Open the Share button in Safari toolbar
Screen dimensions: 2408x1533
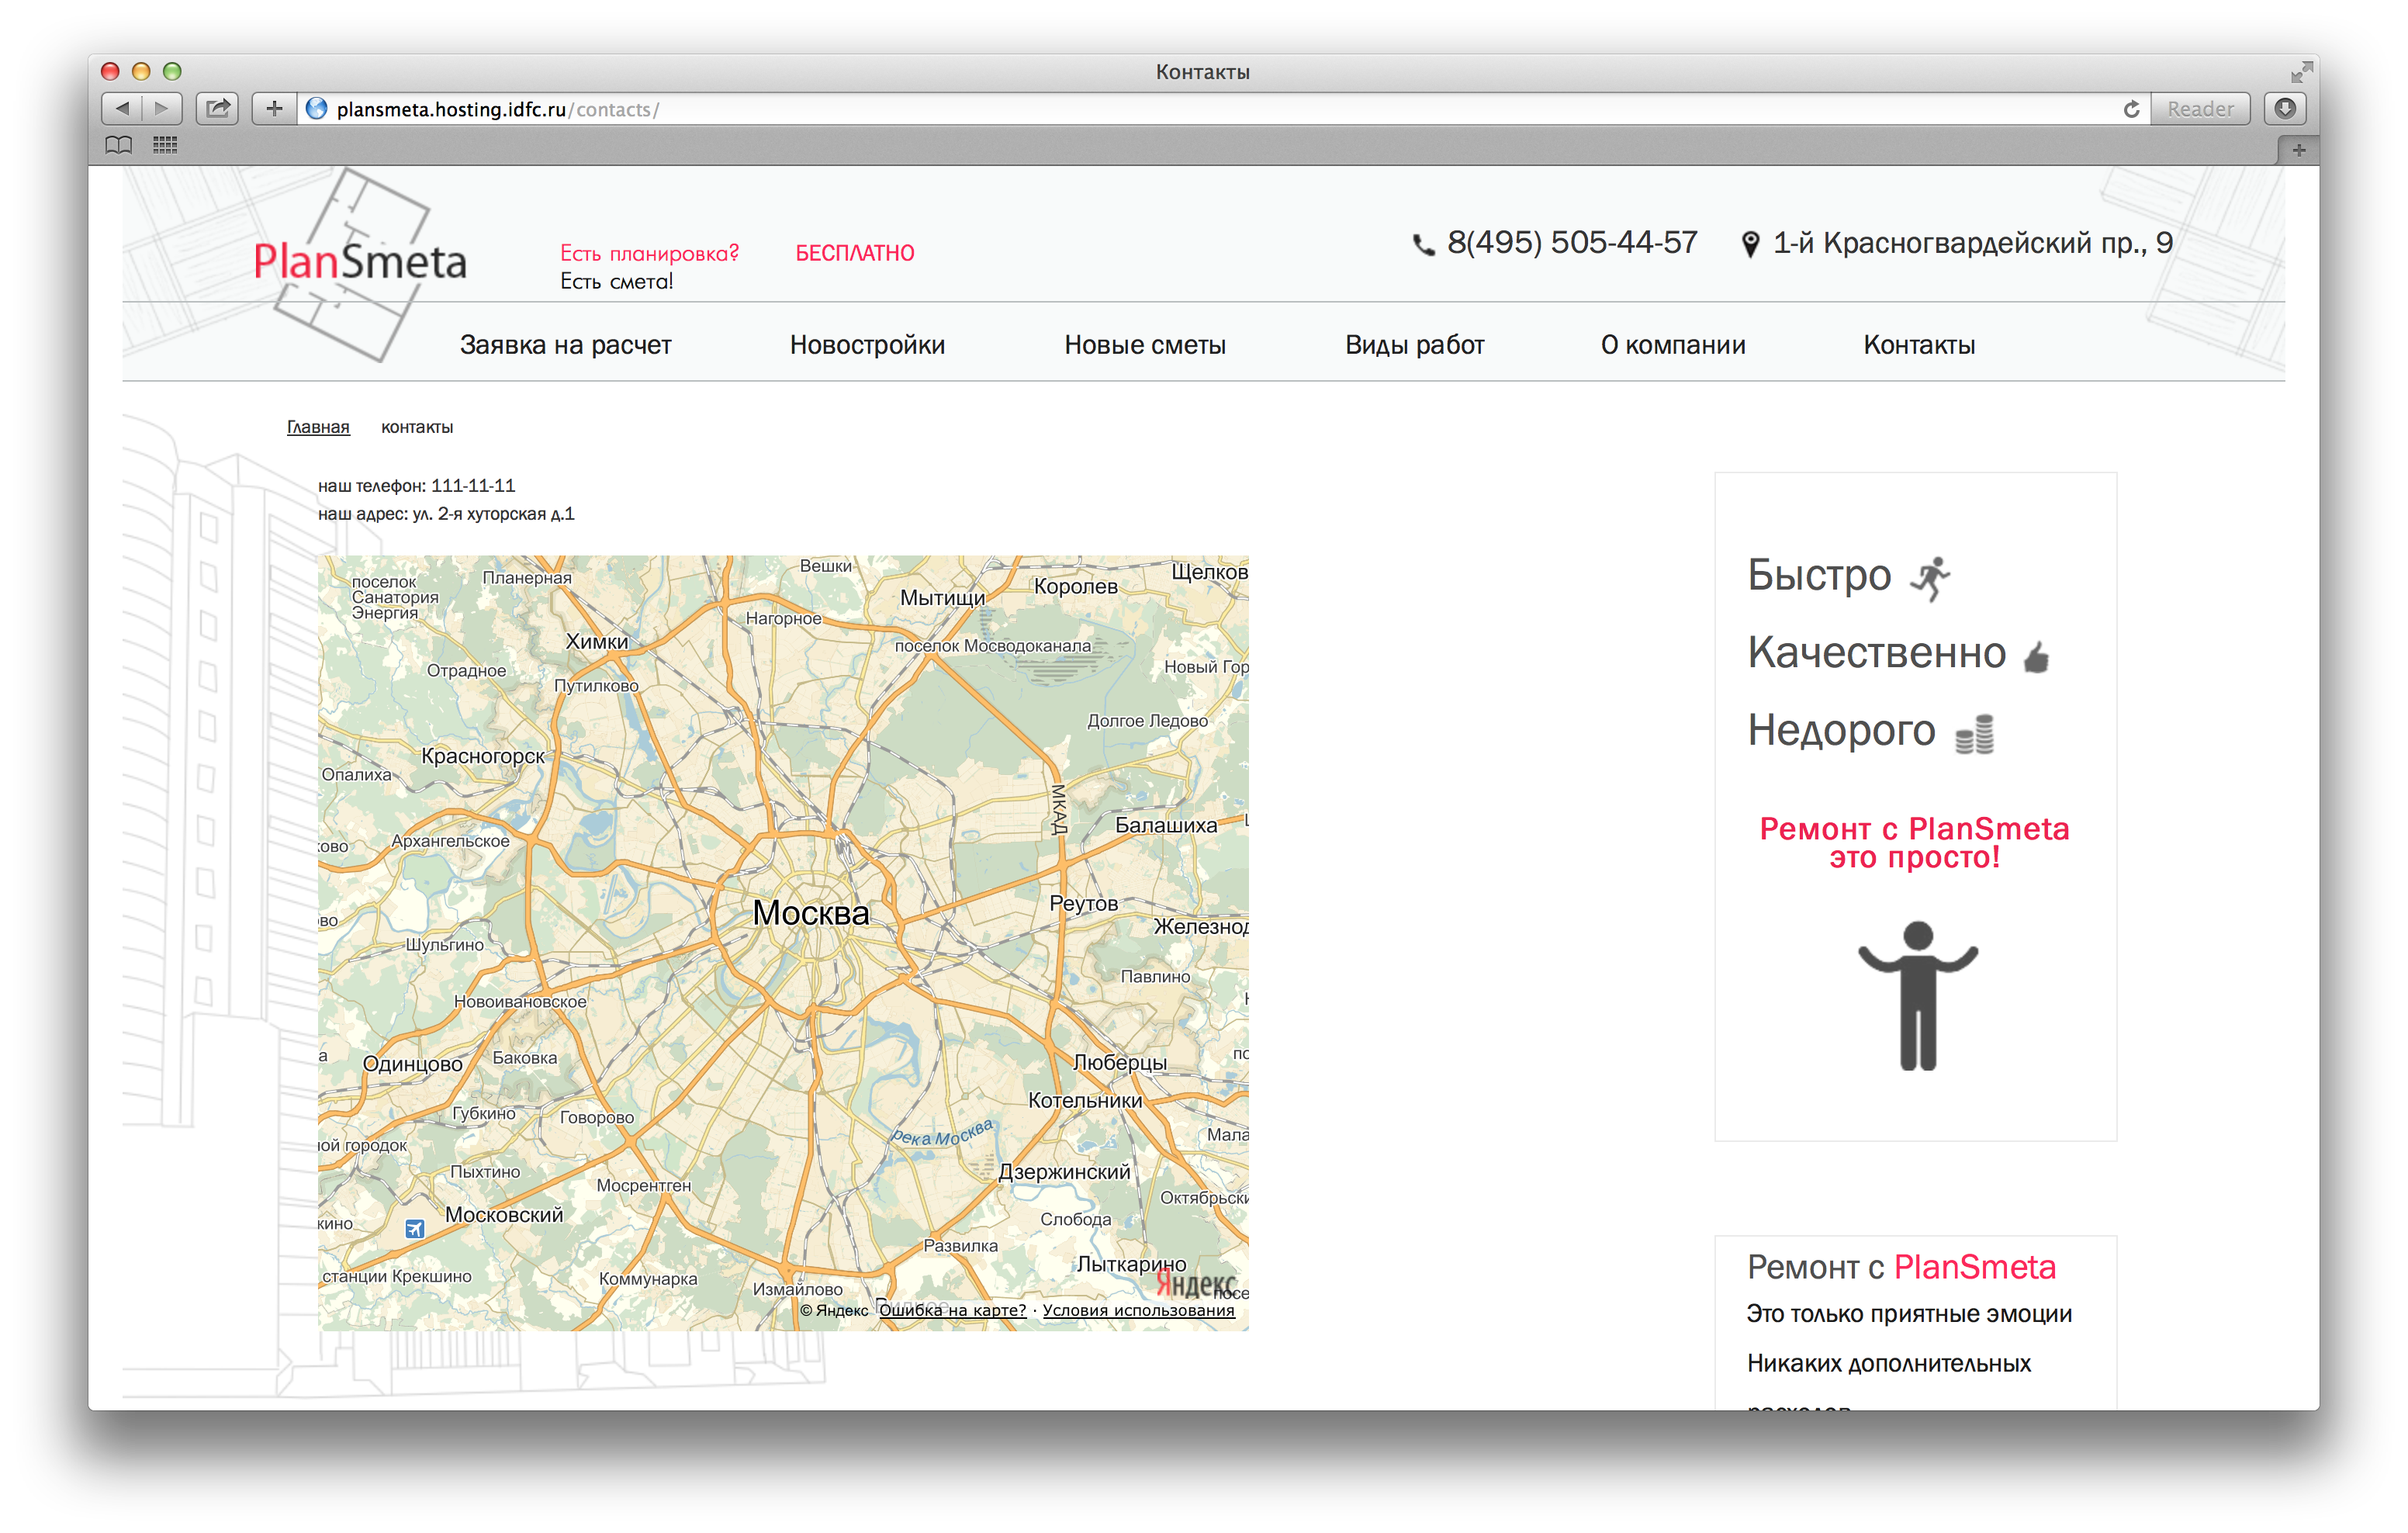click(x=217, y=108)
